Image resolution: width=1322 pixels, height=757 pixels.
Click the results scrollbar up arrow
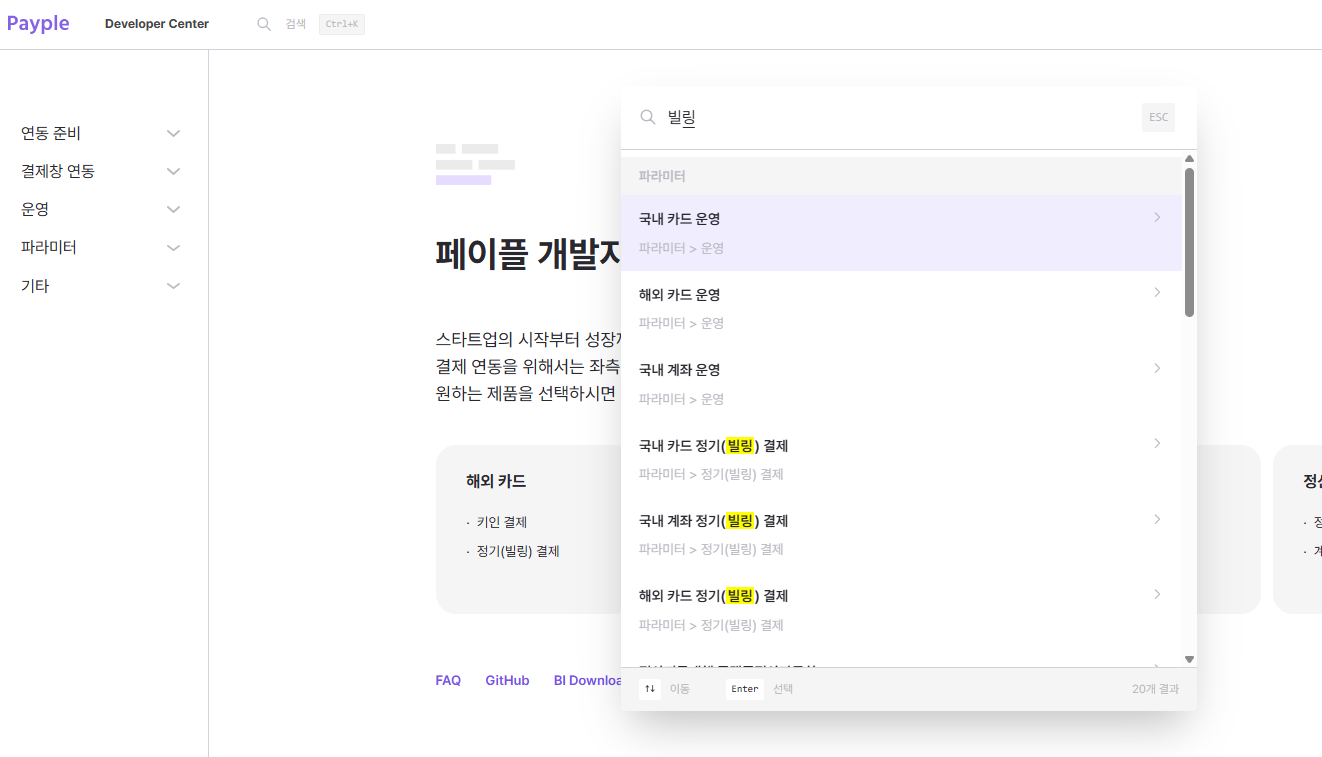click(x=1189, y=158)
